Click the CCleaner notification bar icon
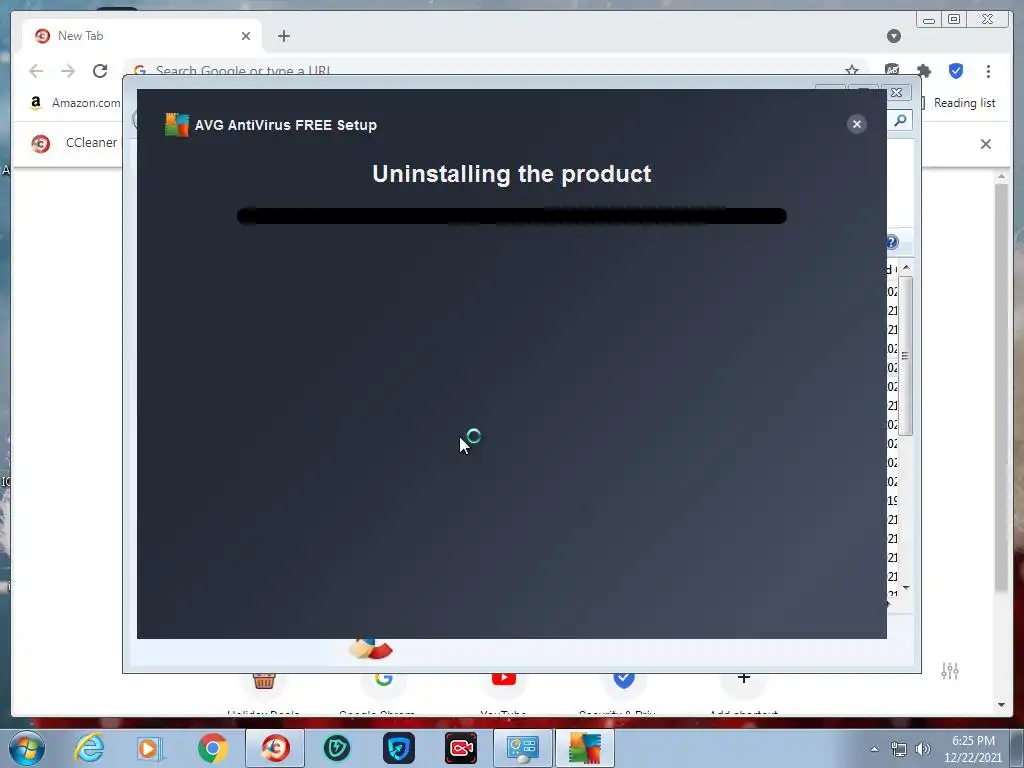Viewport: 1024px width, 768px height. [40, 143]
